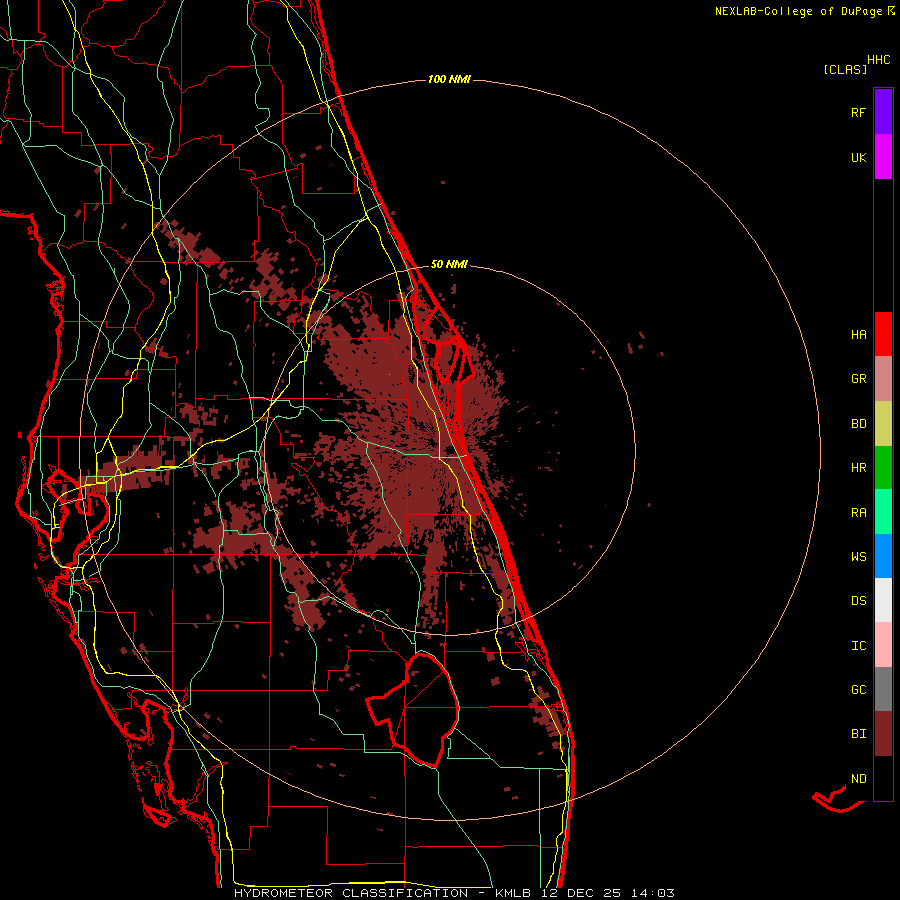Click the RF legend label
Screen dimensions: 900x900
(858, 112)
